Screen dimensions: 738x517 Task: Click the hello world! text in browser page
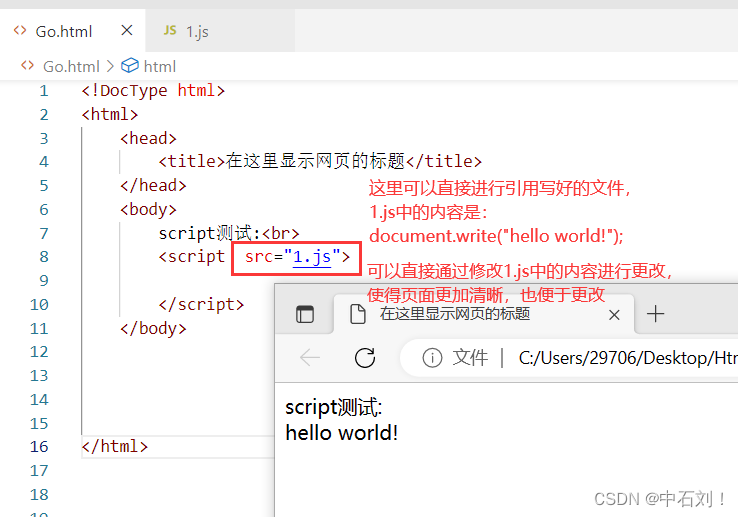click(342, 433)
